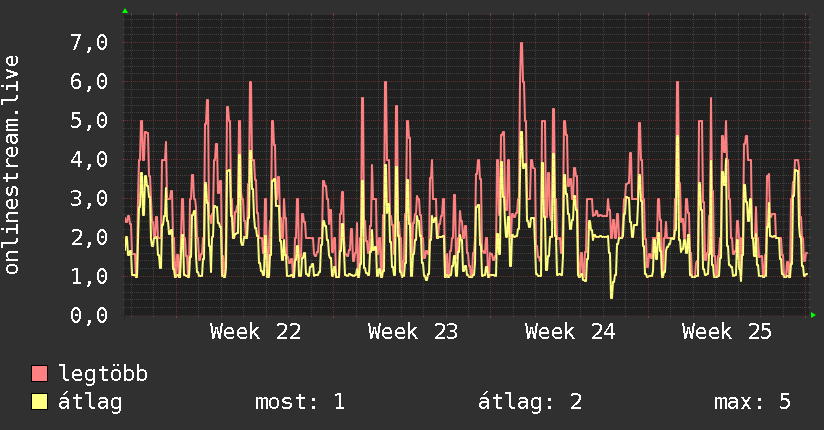Click the pink legtöbb legend swatch

pos(39,374)
